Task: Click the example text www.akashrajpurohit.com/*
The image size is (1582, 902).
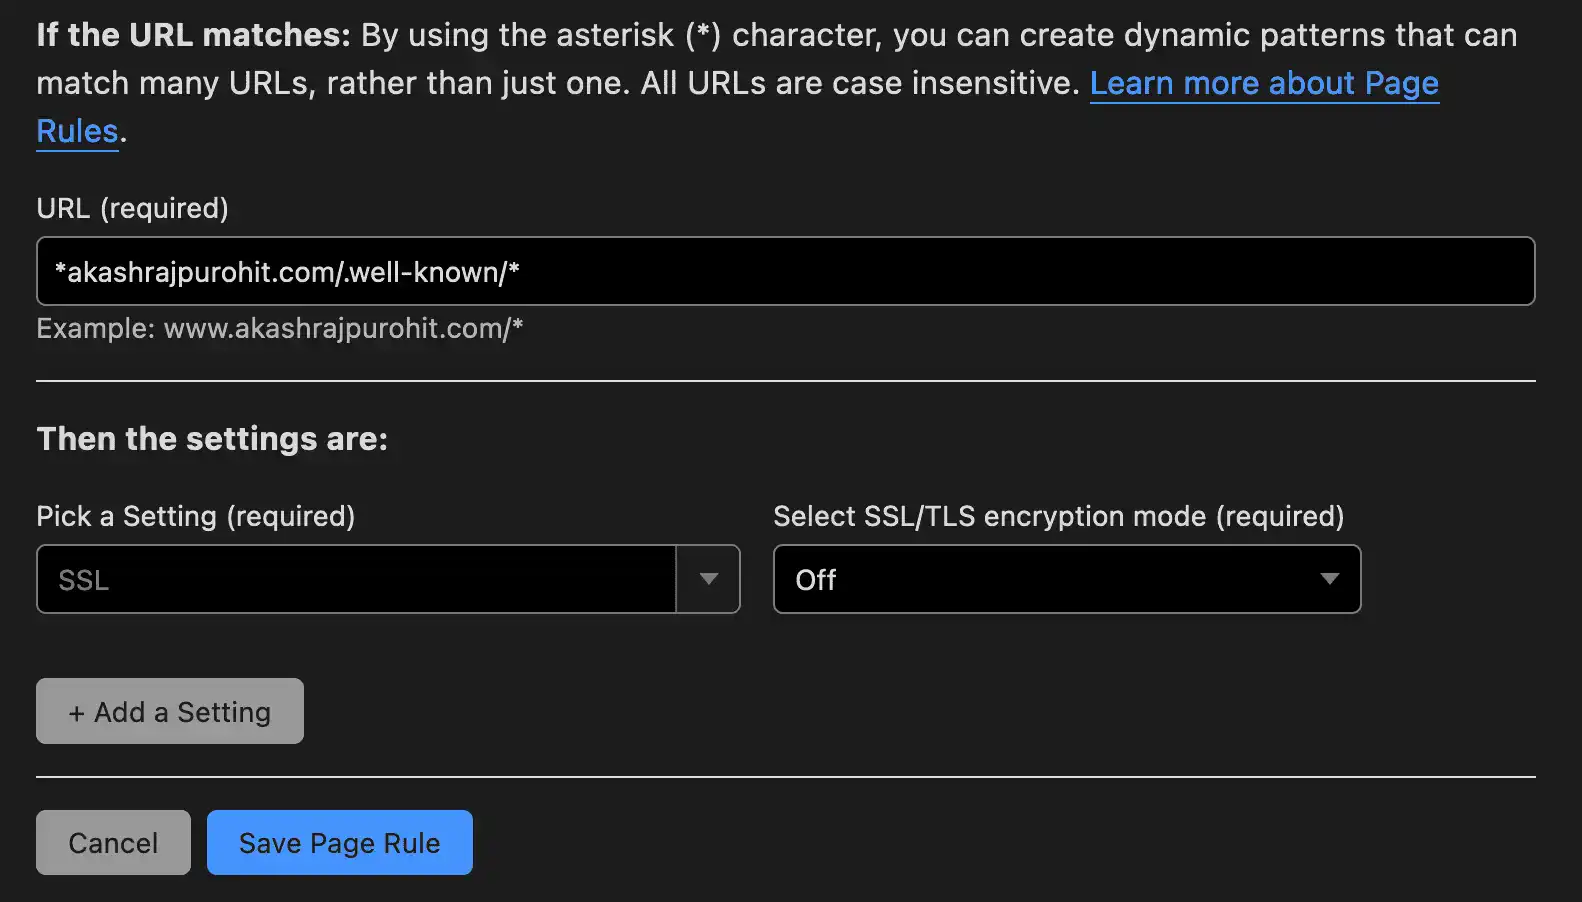Action: click(343, 329)
